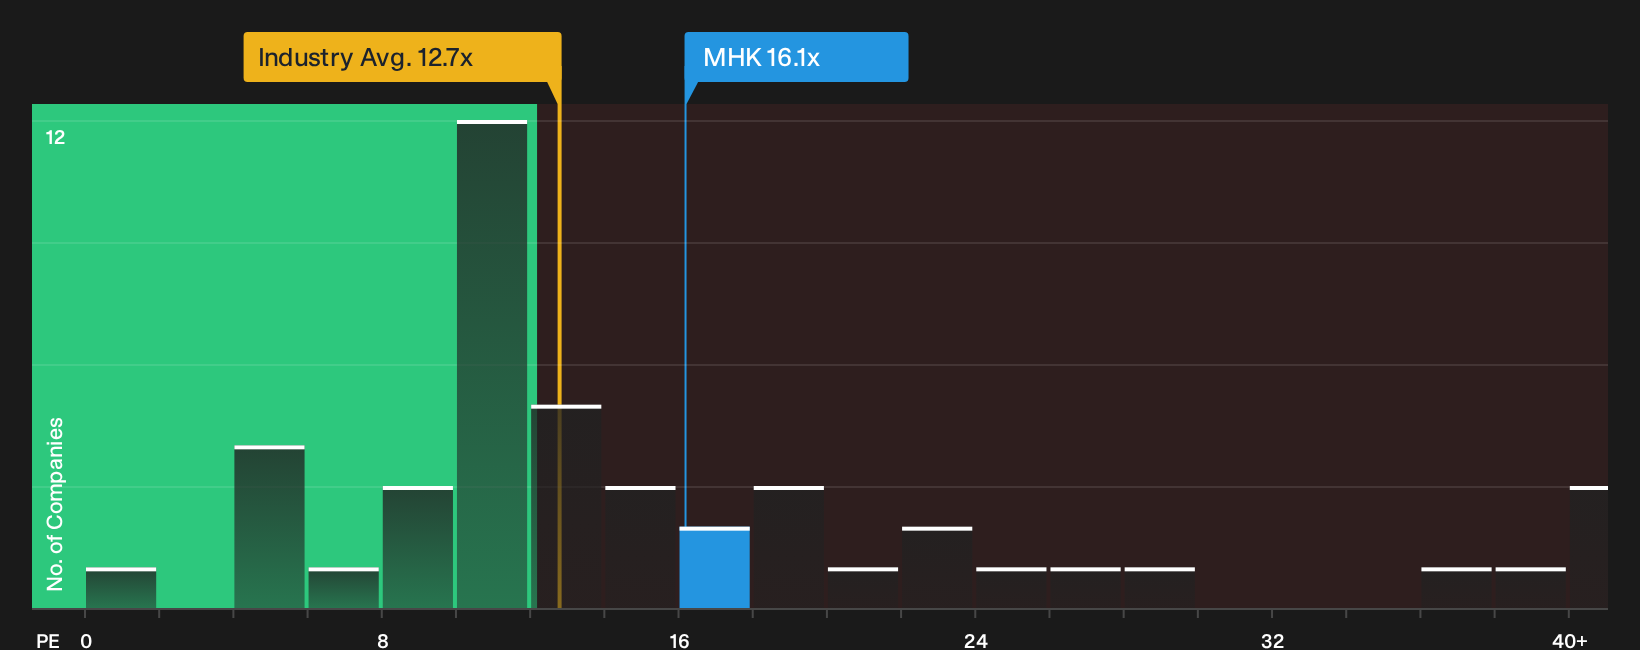Click the 40+ bar at right edge
Viewport: 1640px width, 650px height.
click(x=1588, y=547)
